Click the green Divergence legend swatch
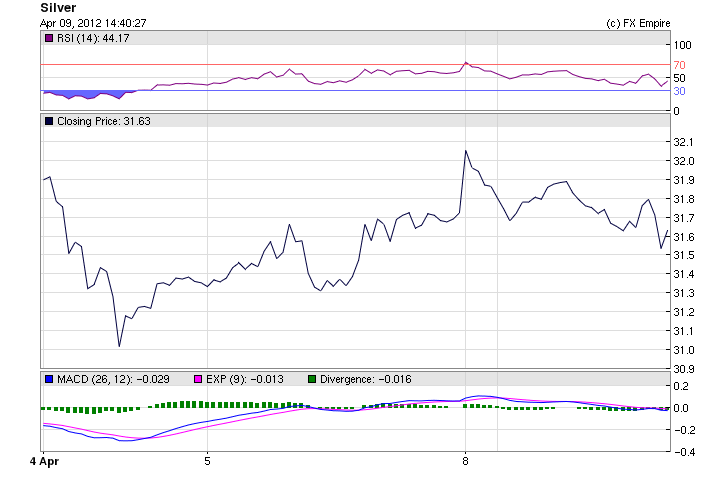The height and width of the screenshot is (487, 710). point(312,379)
